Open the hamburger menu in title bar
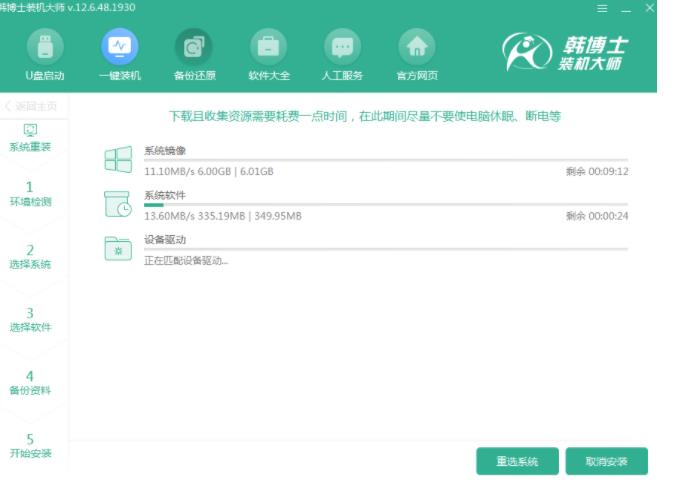This screenshot has width=699, height=488. pyautogui.click(x=602, y=8)
